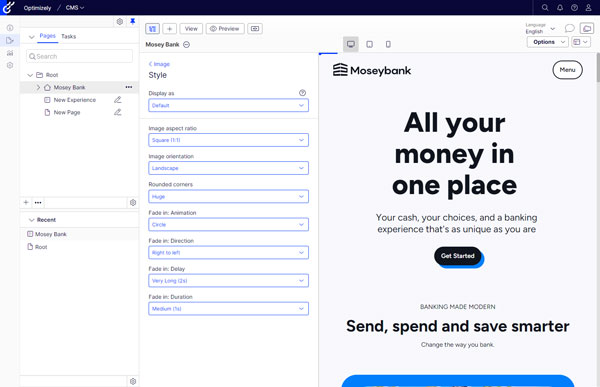
Task: Click the edit pencil beside New Experience
Action: pyautogui.click(x=117, y=100)
